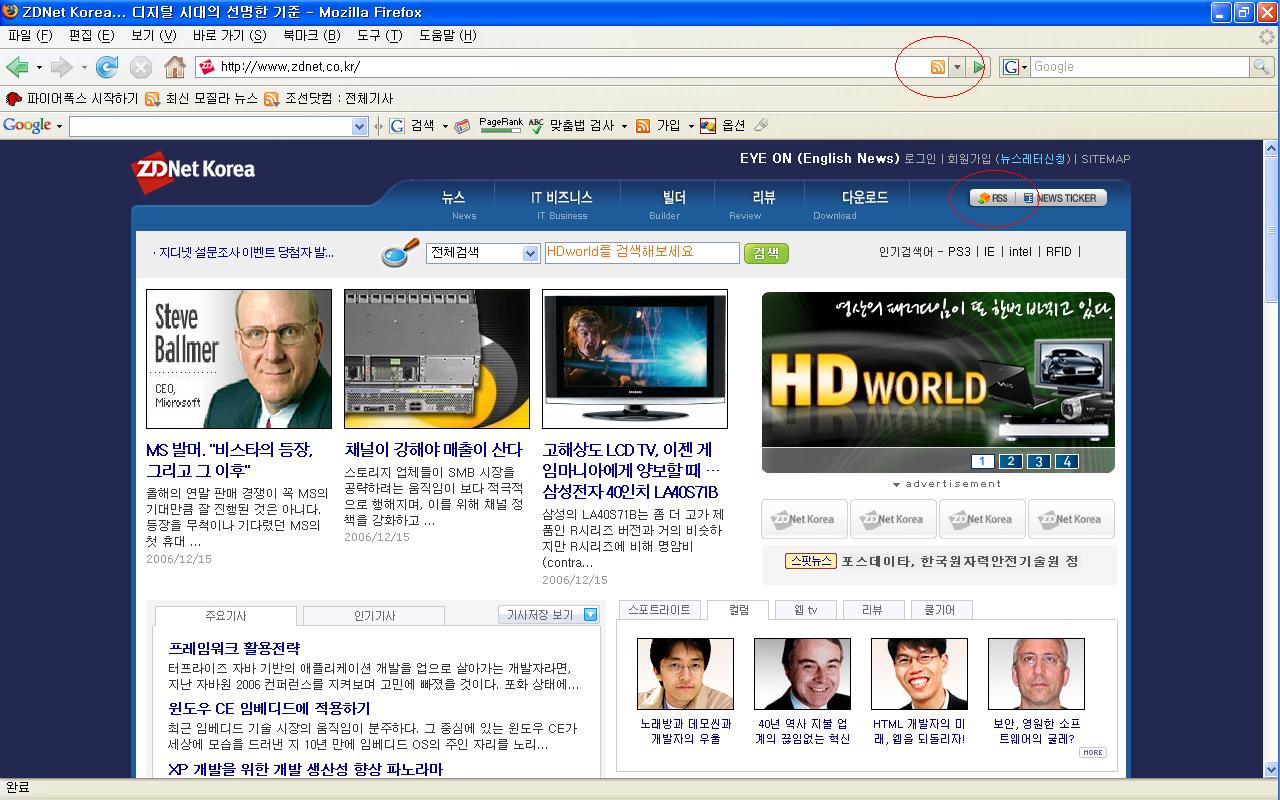Click the news card icon on the Google Toolbar

[x=462, y=126]
